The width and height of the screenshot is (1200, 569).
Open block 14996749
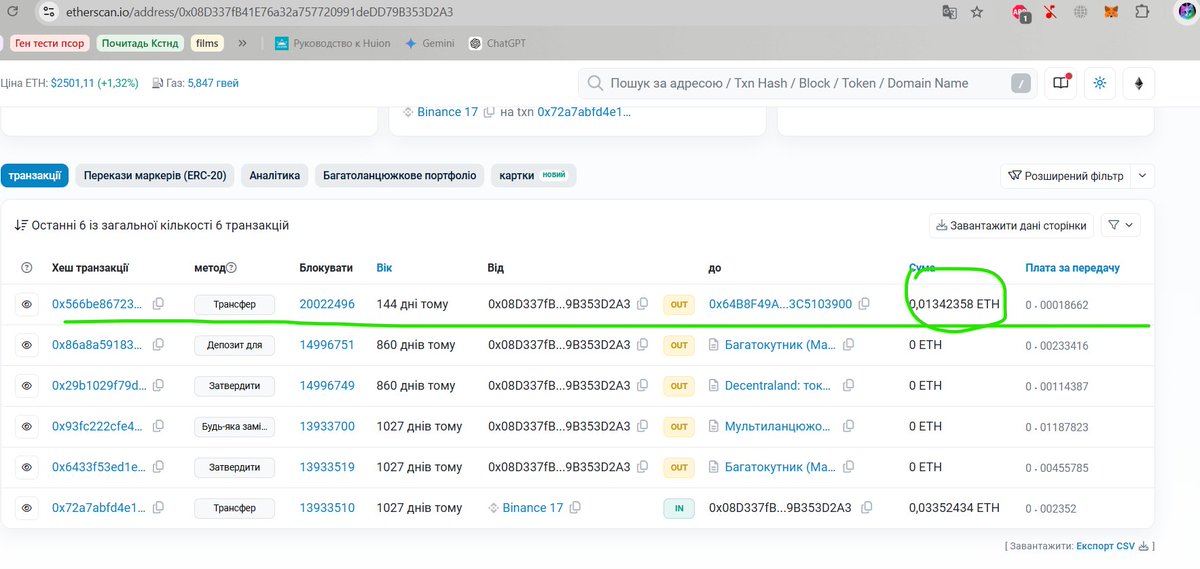[x=327, y=386]
